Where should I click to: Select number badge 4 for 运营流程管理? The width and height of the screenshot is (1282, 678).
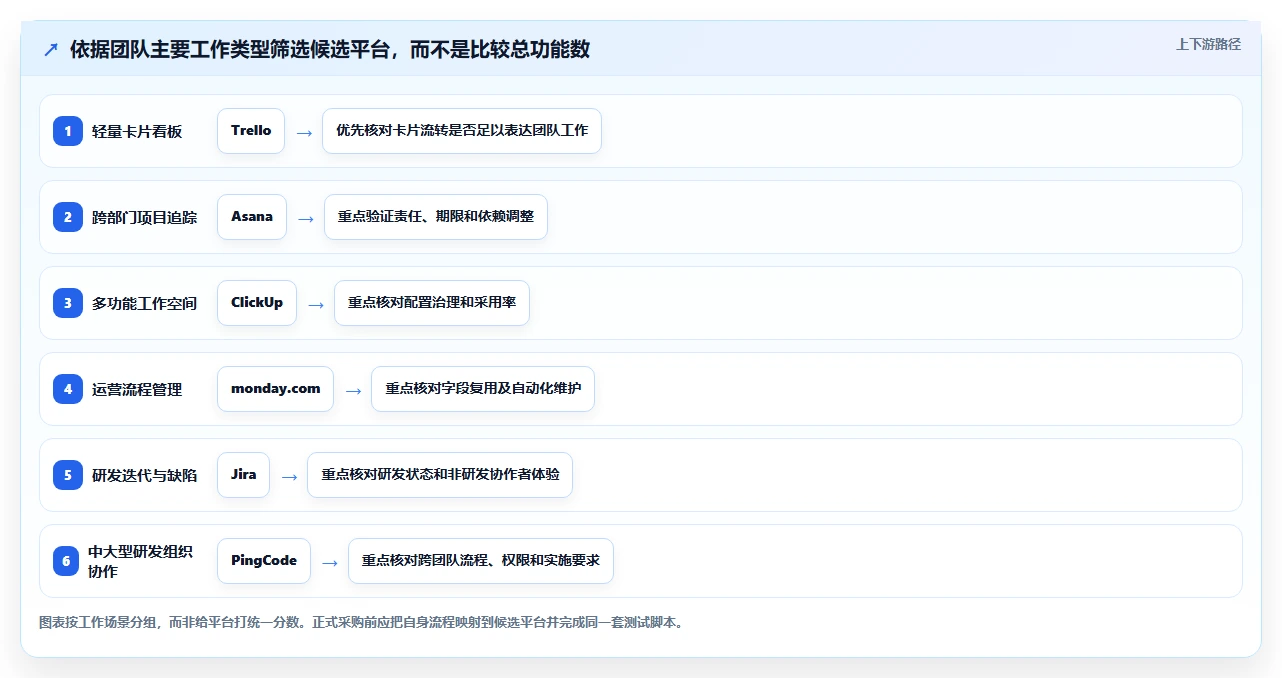68,389
